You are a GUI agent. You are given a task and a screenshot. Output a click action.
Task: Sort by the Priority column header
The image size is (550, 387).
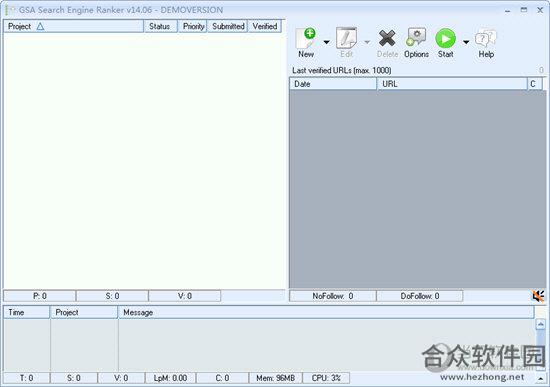point(193,26)
